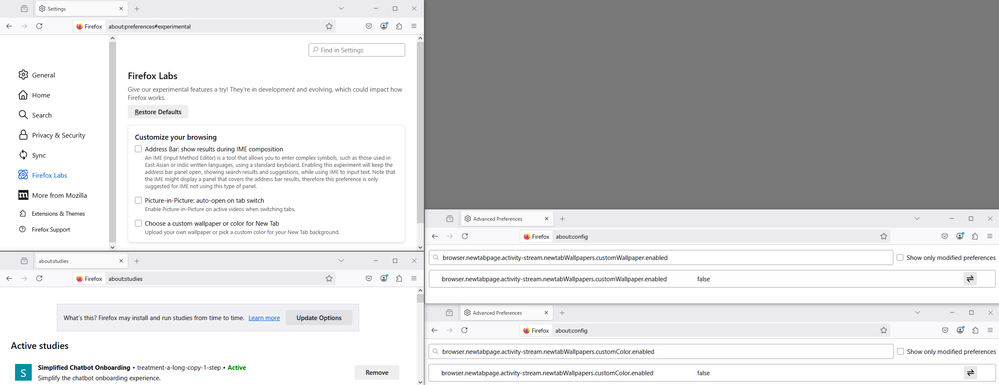Image resolution: width=999 pixels, height=385 pixels.
Task: Select Advanced Preferences tab in customWallpaper window
Action: (507, 219)
